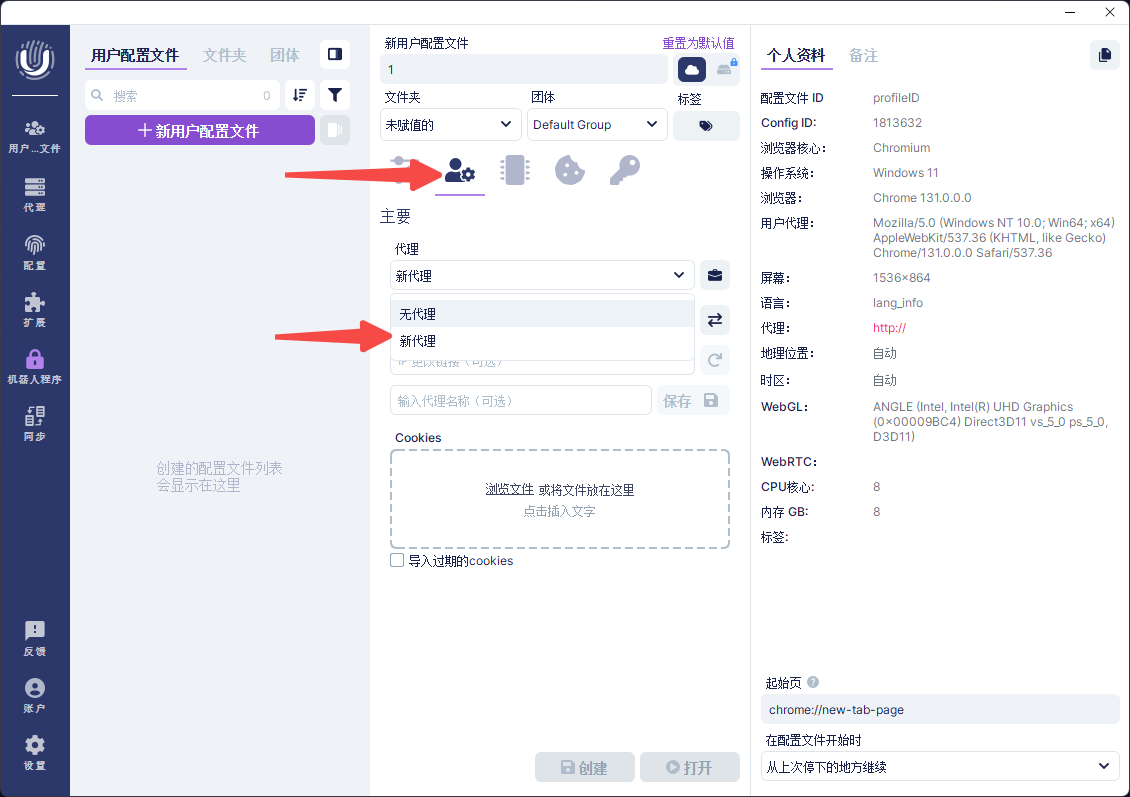
Task: Switch to the 备注 tab
Action: point(863,56)
